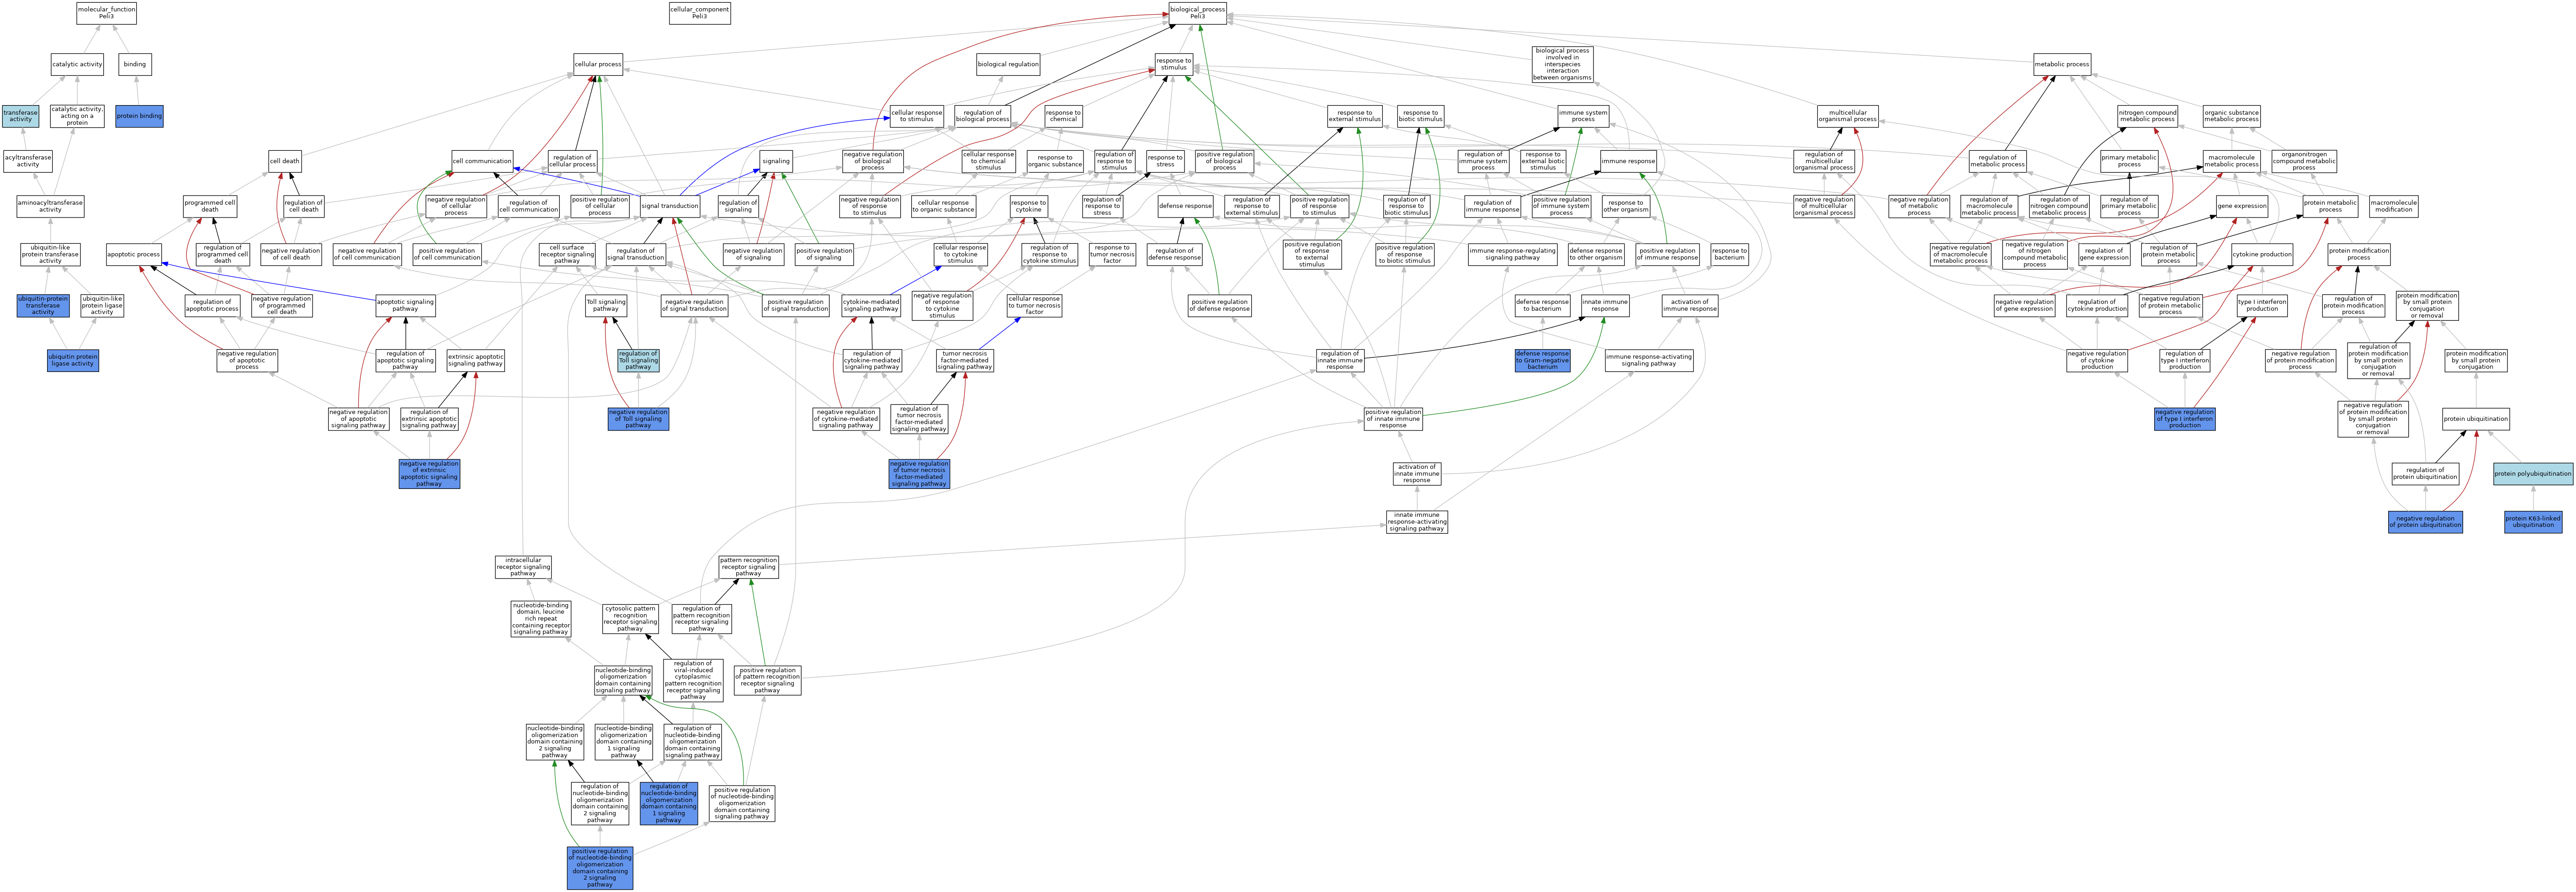Image resolution: width=2576 pixels, height=892 pixels.
Task: Click 'regulation of viral-induced cytoplasmic pattern recognition' node
Action: (693, 680)
